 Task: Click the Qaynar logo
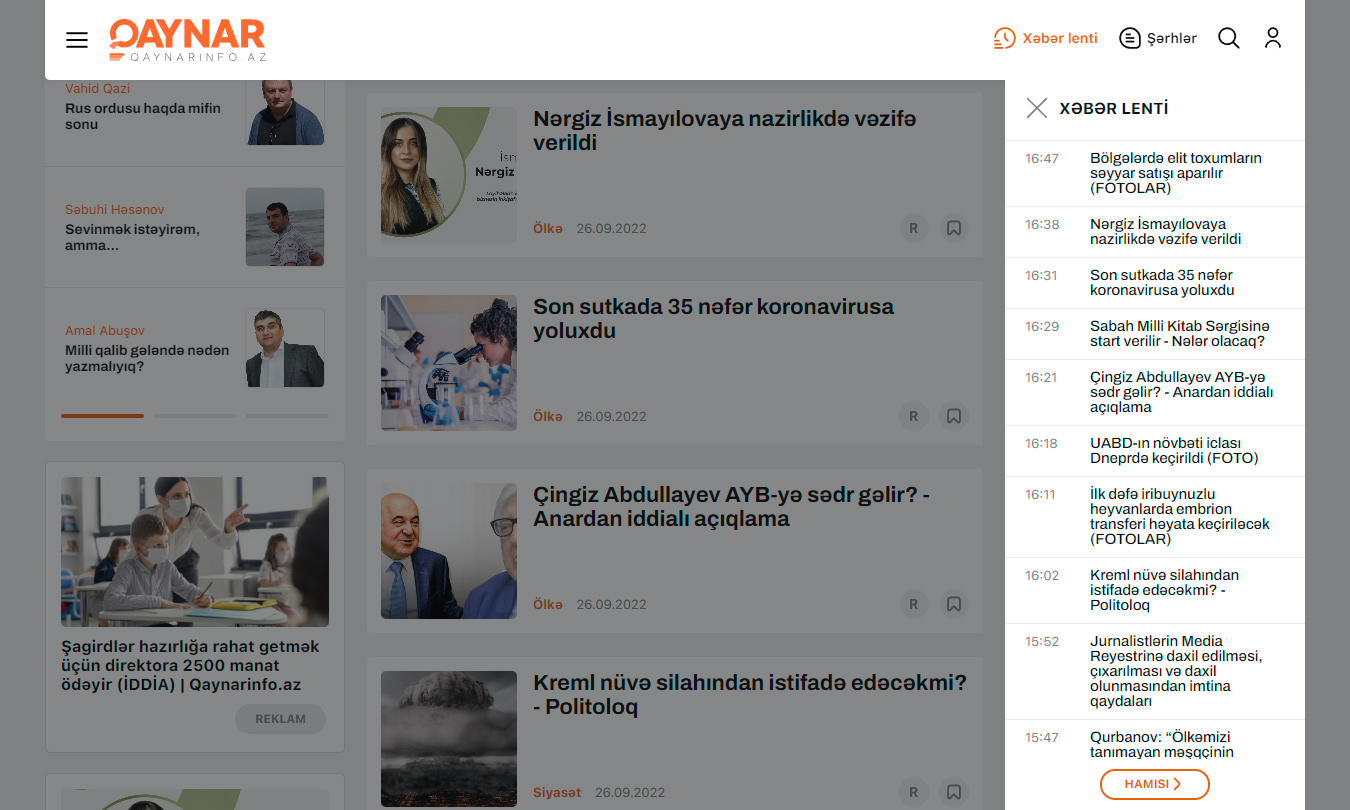(x=187, y=40)
